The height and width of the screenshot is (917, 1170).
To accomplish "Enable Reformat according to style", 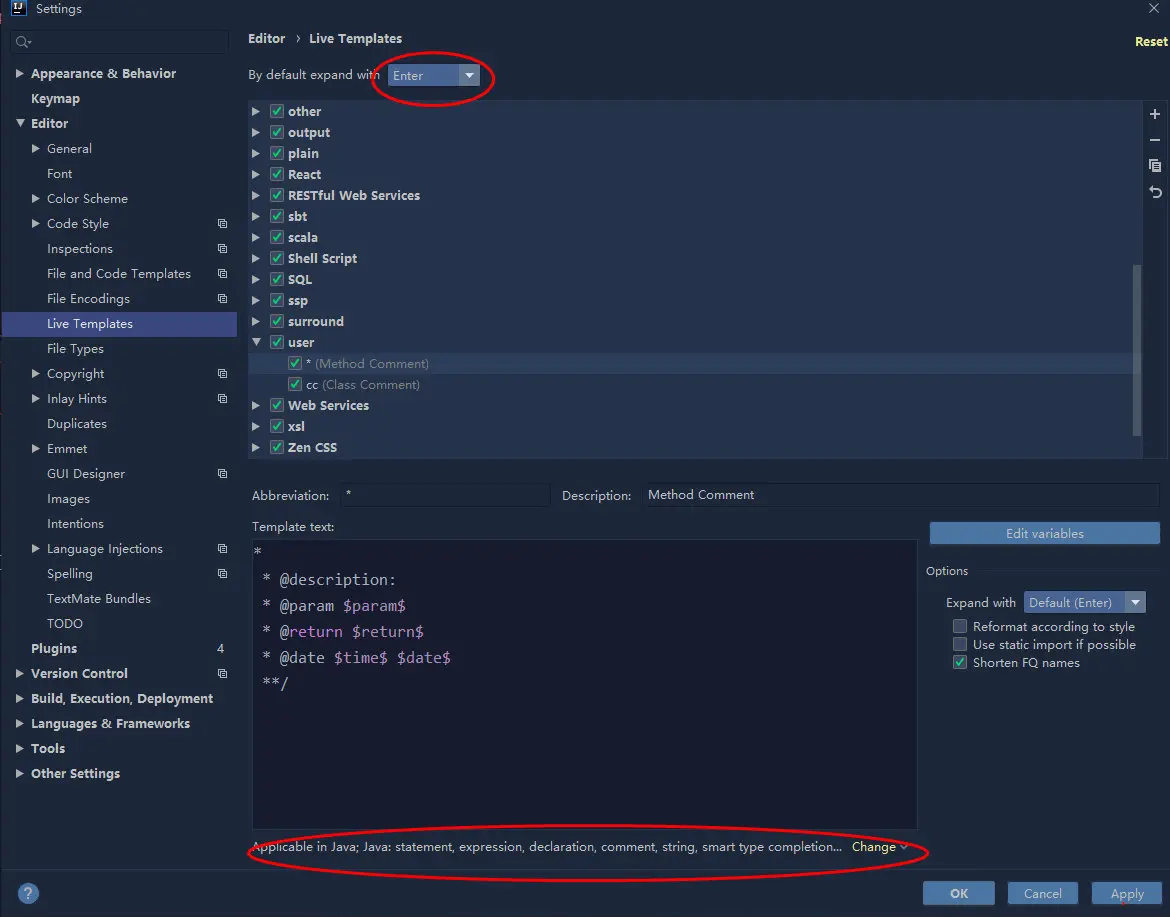I will pyautogui.click(x=960, y=627).
